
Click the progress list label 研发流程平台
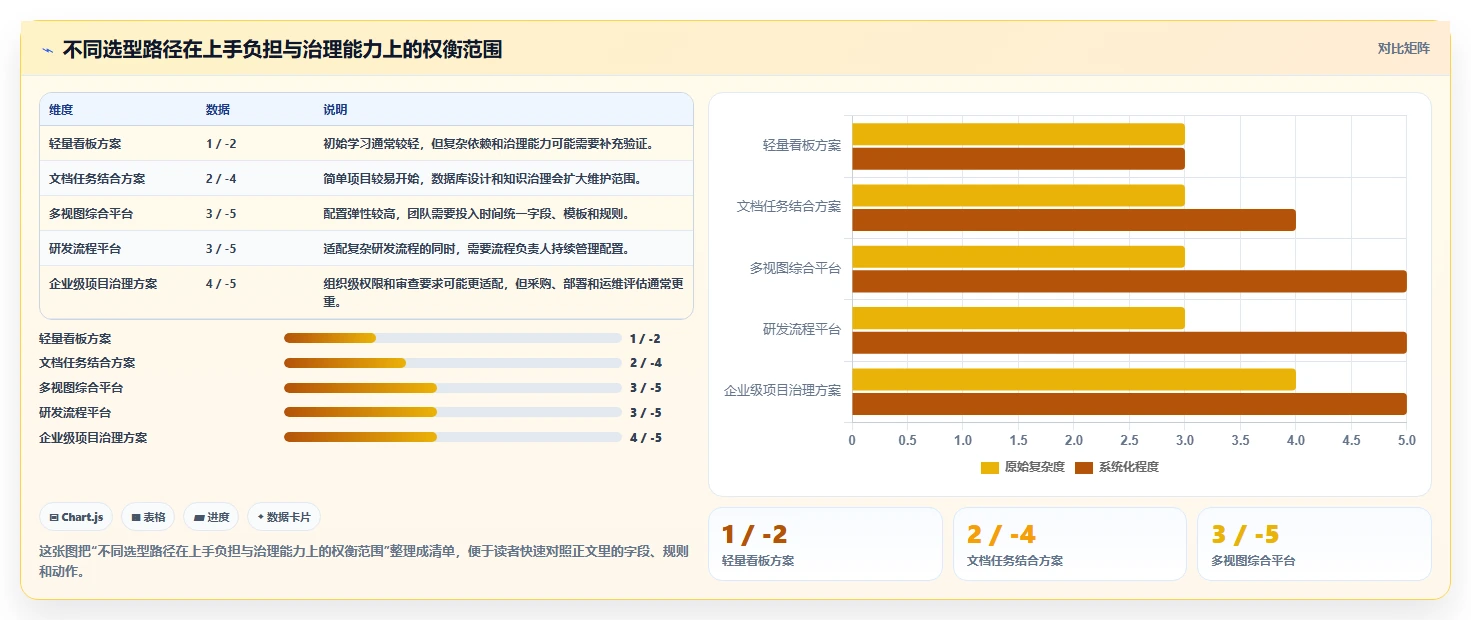pos(75,413)
